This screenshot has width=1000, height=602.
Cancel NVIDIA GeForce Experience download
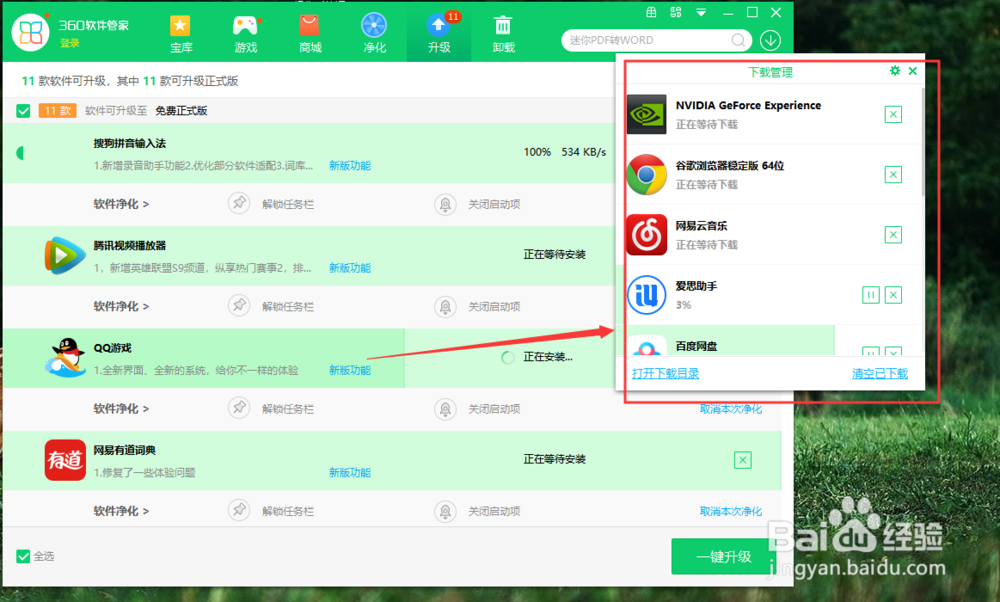click(893, 115)
